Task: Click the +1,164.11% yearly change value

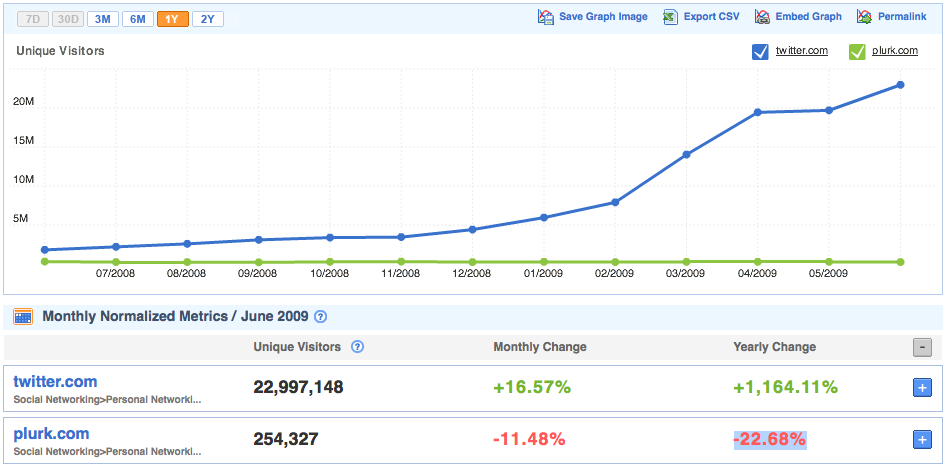Action: (786, 388)
